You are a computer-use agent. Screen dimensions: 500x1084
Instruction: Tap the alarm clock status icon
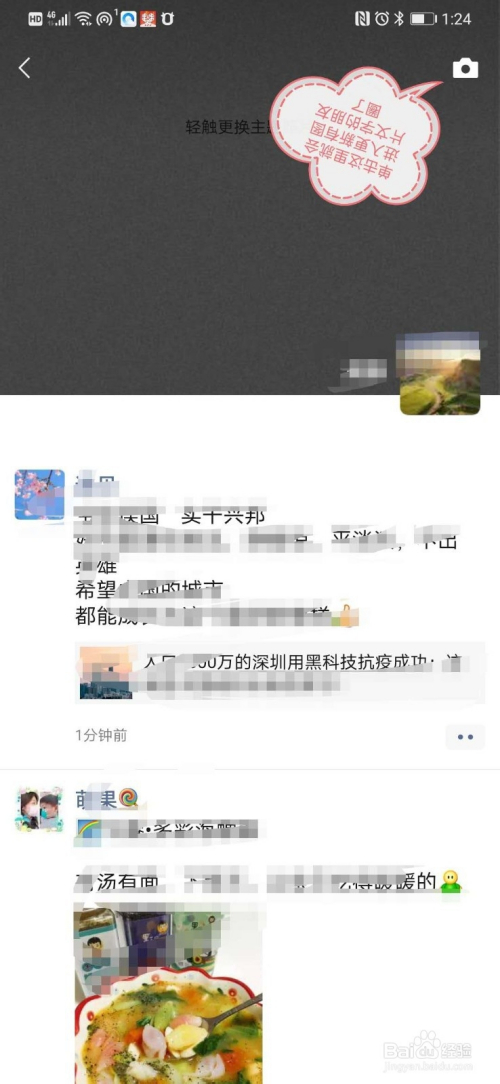[382, 19]
